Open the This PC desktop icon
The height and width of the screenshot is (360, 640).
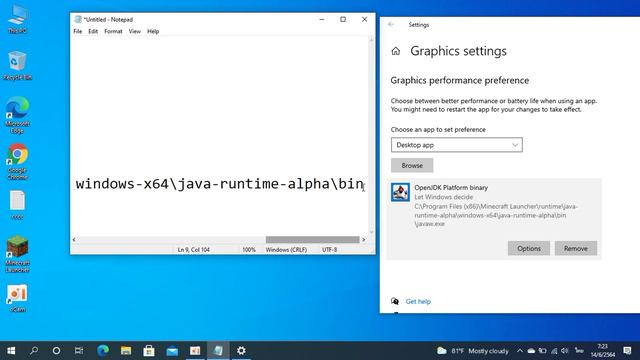click(18, 18)
